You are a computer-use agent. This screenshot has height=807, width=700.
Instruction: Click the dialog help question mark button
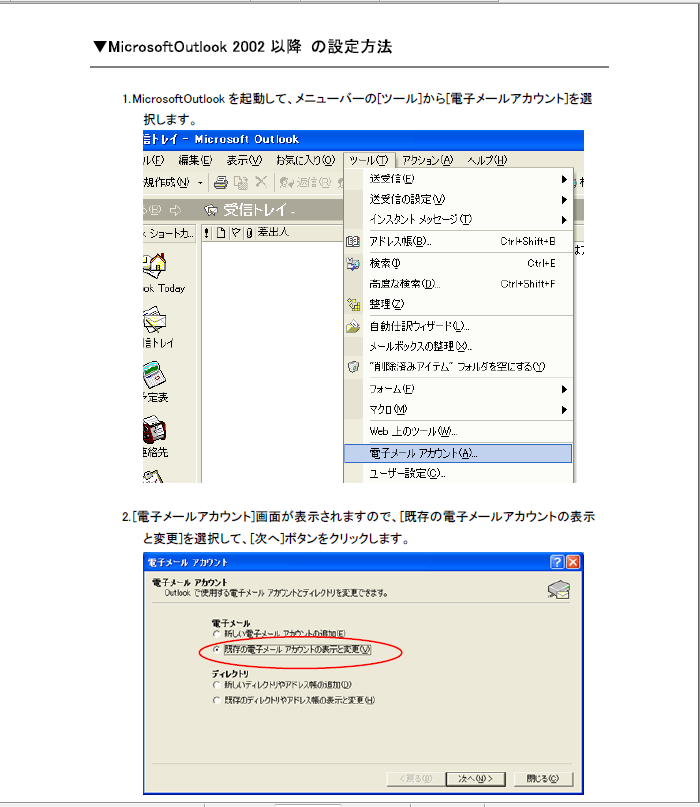(557, 562)
